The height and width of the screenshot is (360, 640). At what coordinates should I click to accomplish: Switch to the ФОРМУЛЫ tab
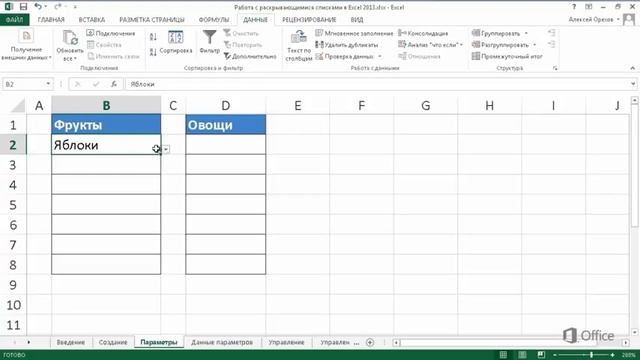pyautogui.click(x=214, y=20)
